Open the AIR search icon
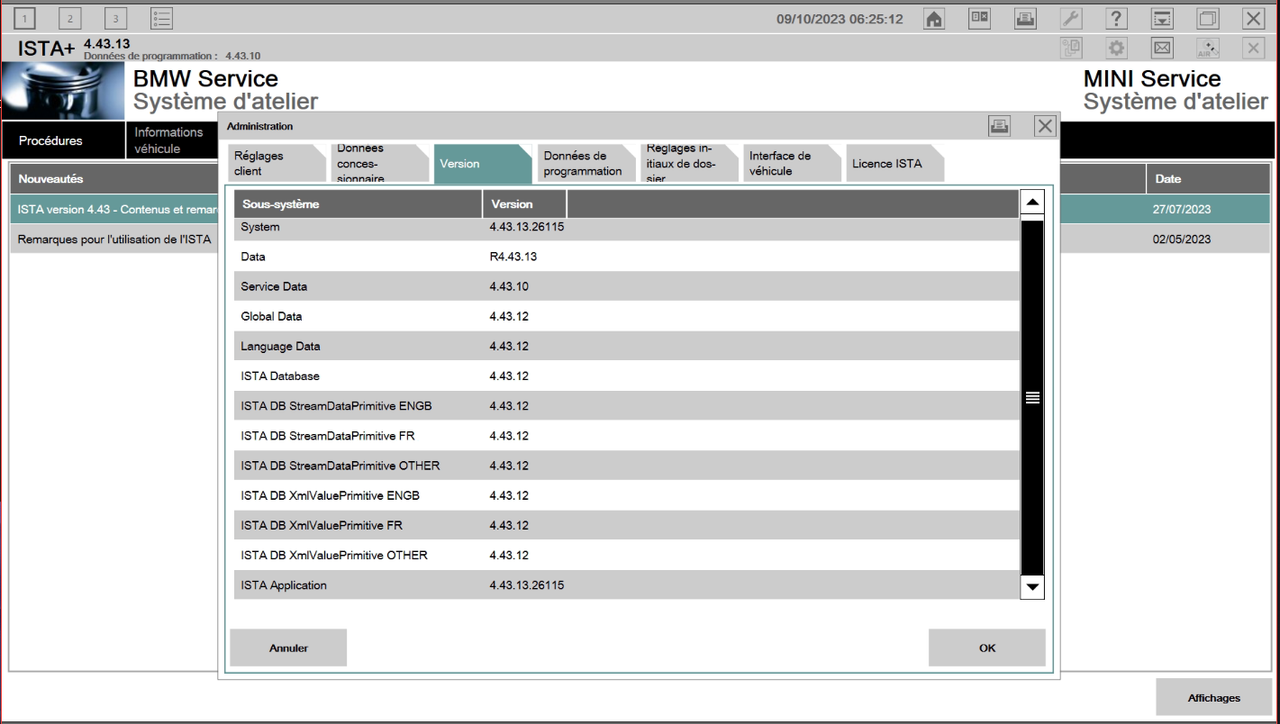1280x724 pixels. [x=1208, y=48]
